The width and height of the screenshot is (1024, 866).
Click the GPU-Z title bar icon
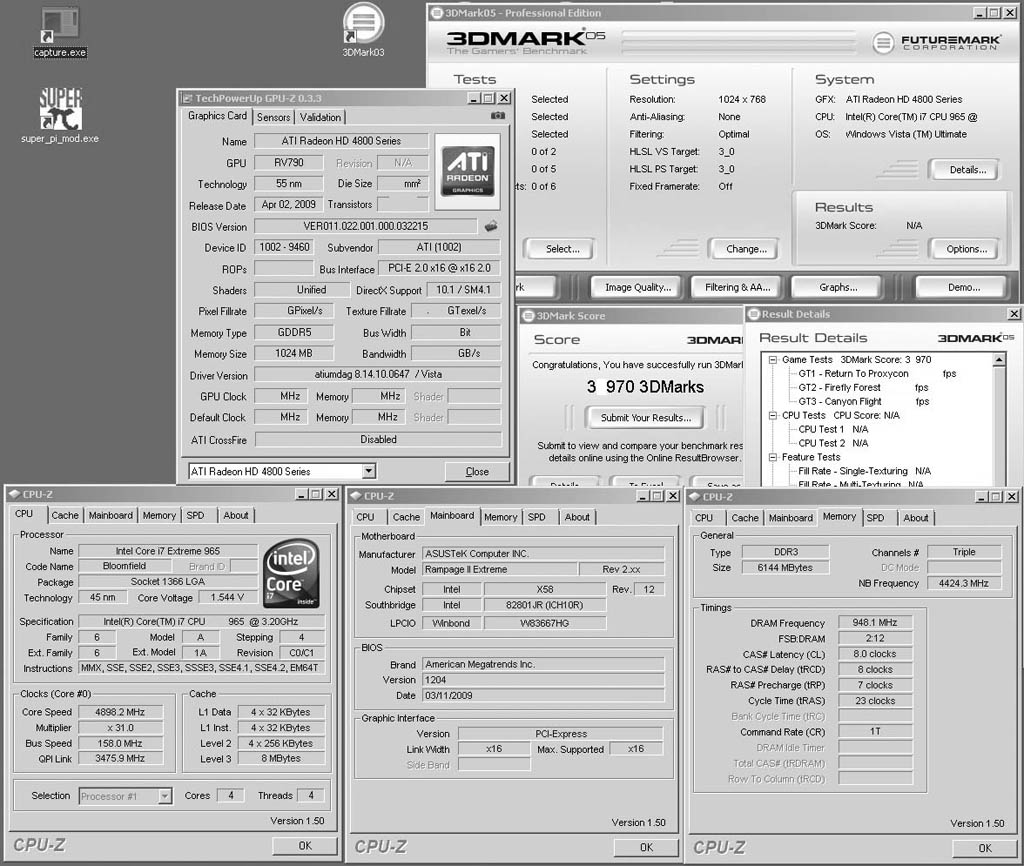click(x=187, y=98)
